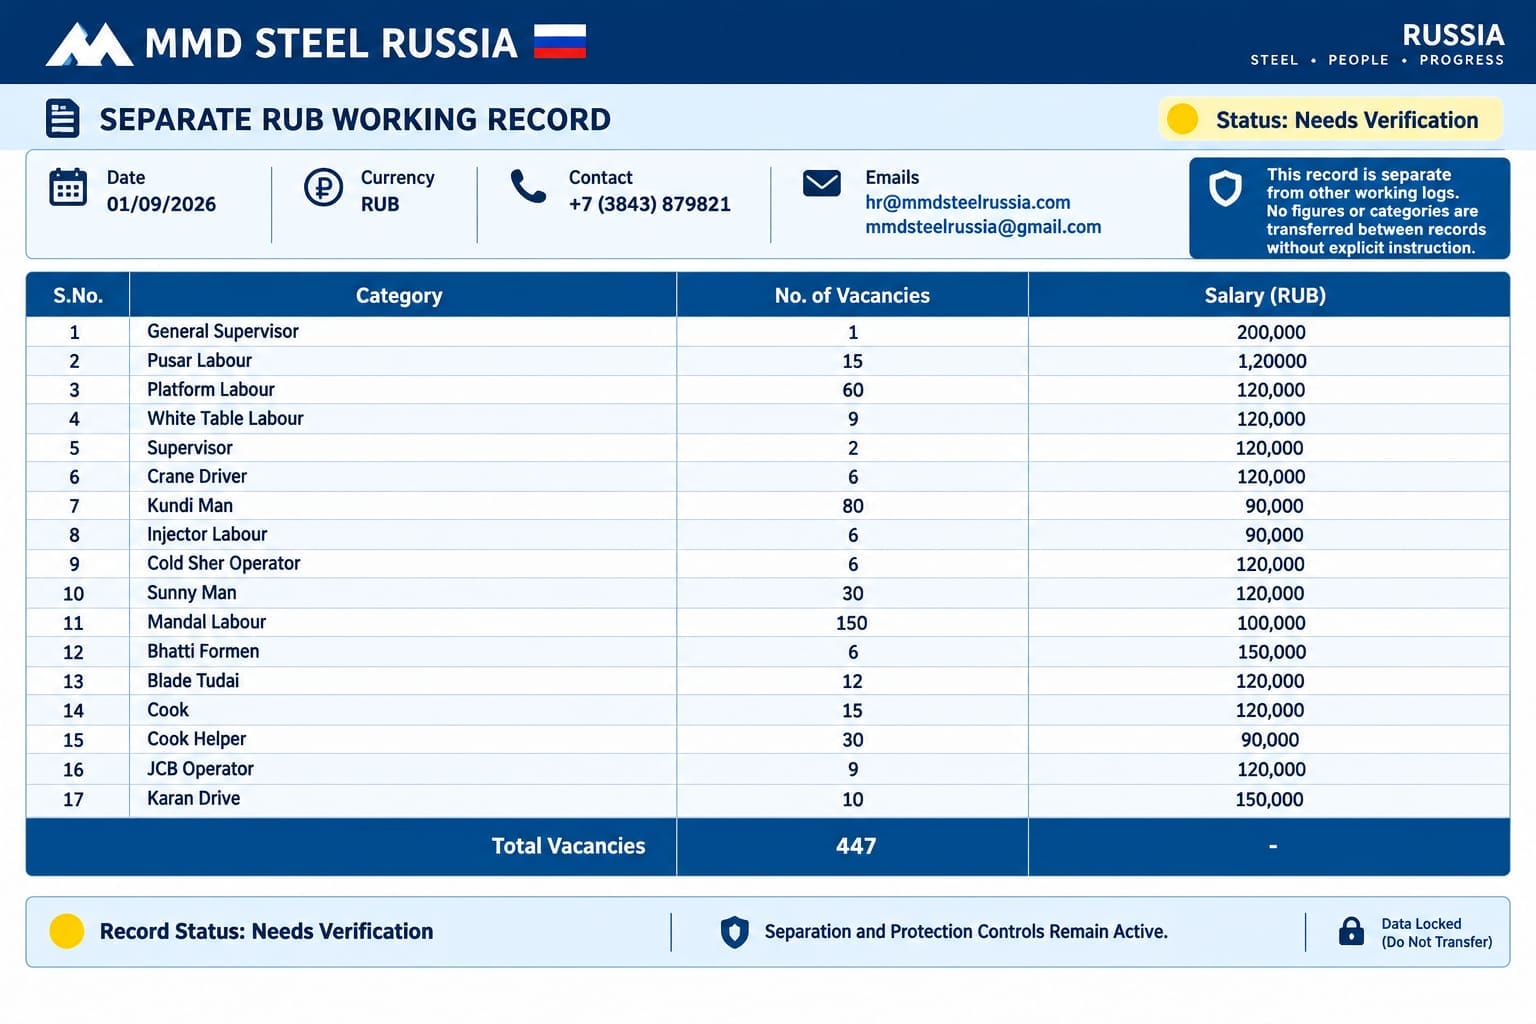The width and height of the screenshot is (1536, 1024).
Task: Click the S.No. column header
Action: point(78,295)
